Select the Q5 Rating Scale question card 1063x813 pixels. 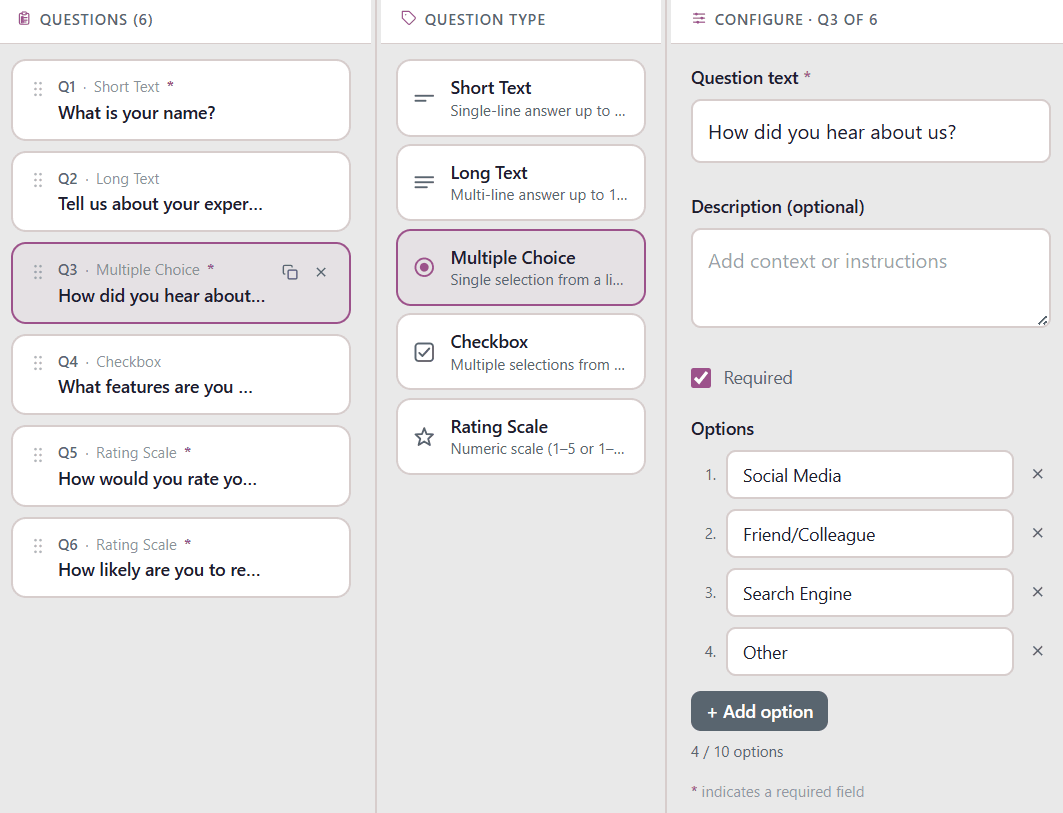point(180,465)
